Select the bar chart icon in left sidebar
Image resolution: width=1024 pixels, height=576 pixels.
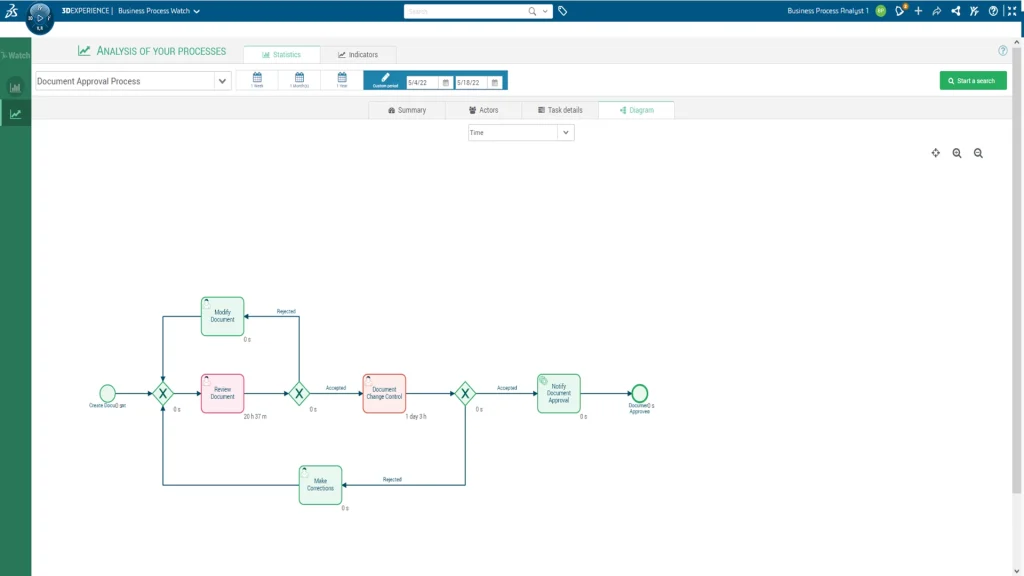(15, 87)
